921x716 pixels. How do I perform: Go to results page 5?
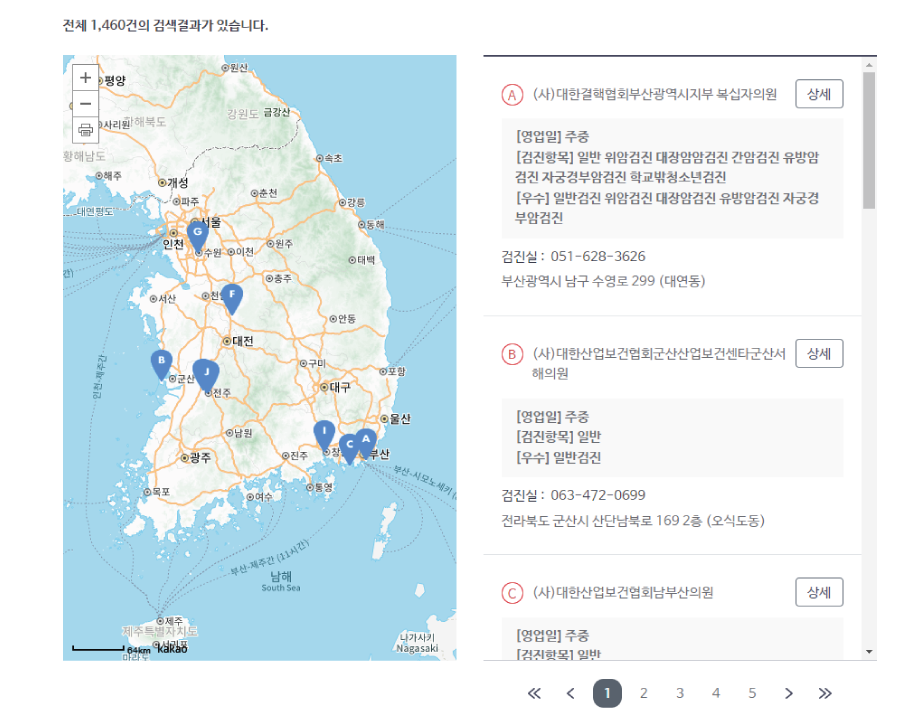point(751,692)
